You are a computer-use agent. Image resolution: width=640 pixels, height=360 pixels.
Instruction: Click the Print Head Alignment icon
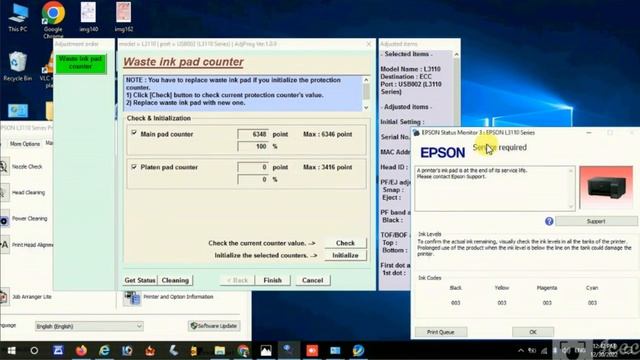(4, 245)
